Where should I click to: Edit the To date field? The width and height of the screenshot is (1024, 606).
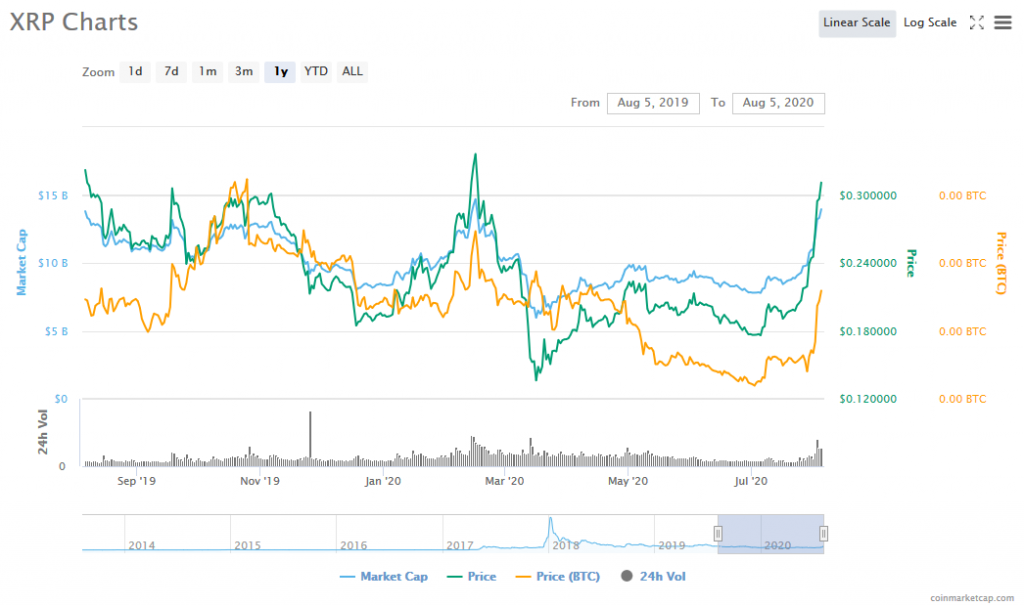coord(778,103)
